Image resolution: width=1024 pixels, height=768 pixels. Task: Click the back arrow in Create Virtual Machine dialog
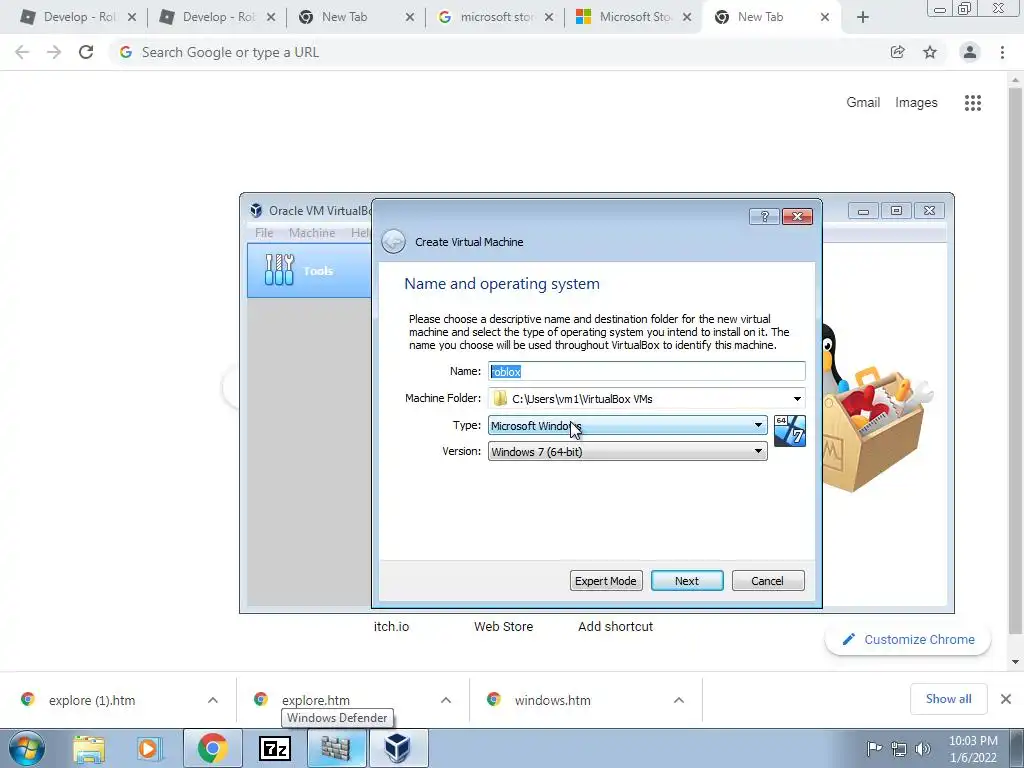coord(393,242)
